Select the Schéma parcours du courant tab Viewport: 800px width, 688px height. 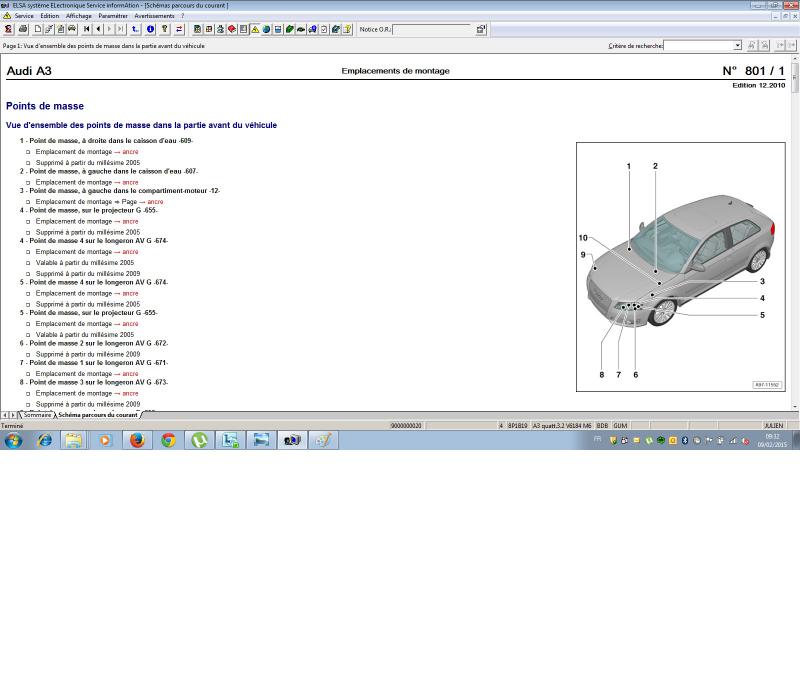97,415
